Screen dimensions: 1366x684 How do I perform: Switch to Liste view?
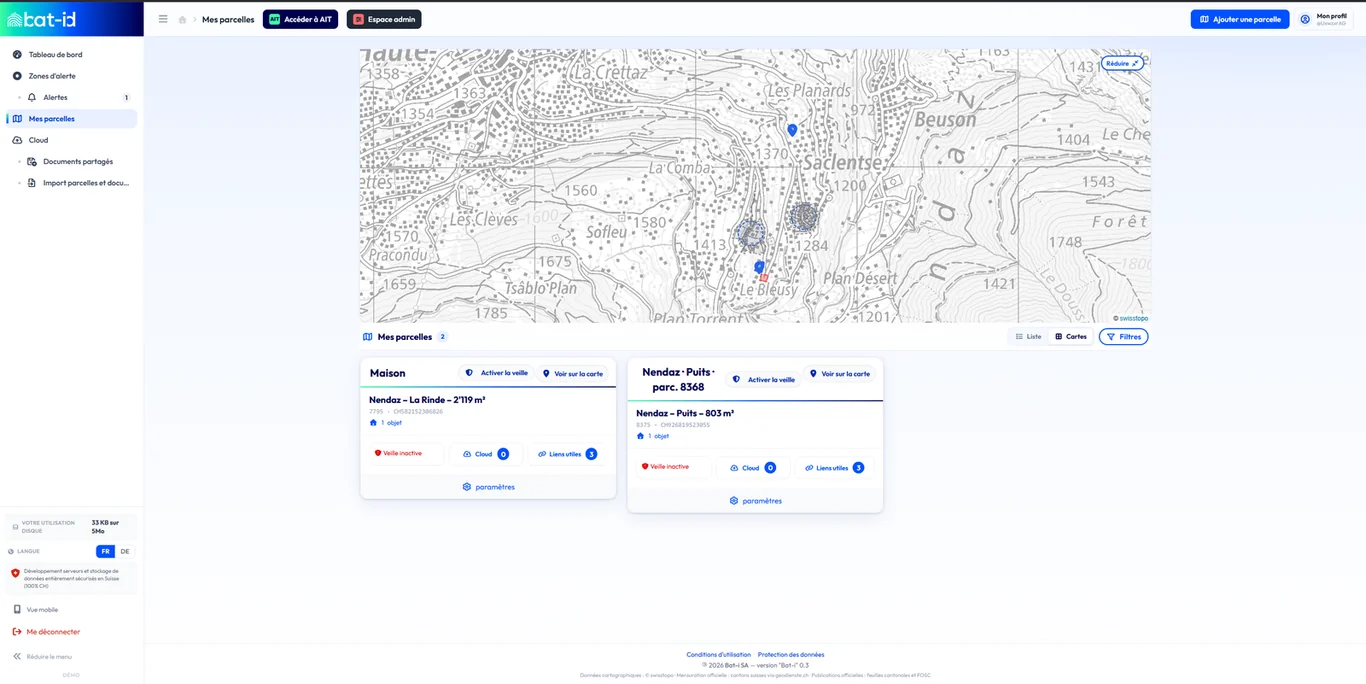coord(1028,337)
